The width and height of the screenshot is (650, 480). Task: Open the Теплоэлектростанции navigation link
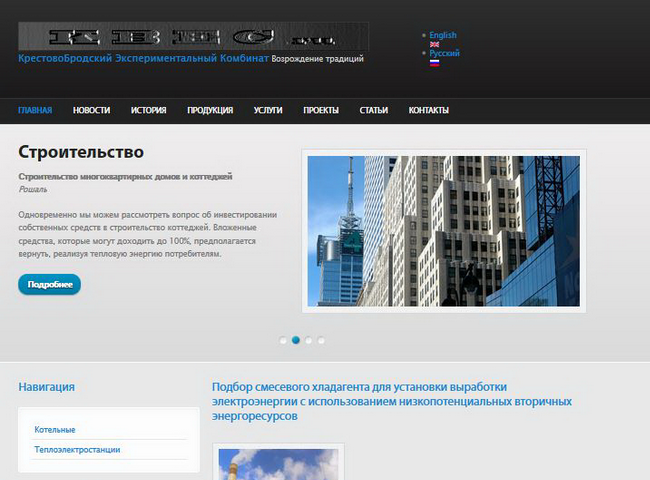coord(77,450)
